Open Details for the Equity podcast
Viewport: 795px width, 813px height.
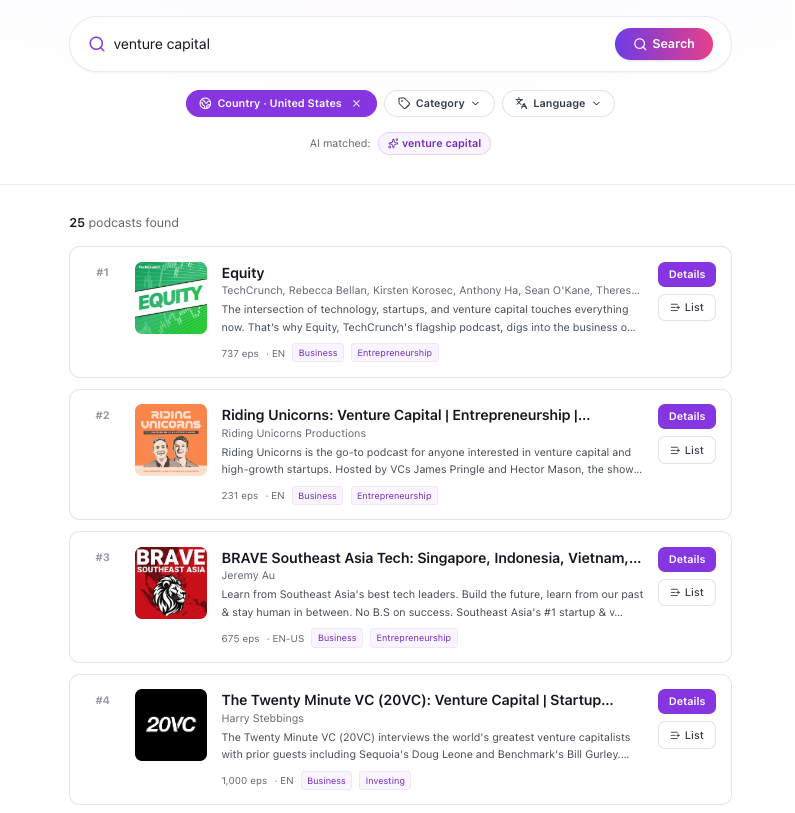tap(686, 274)
